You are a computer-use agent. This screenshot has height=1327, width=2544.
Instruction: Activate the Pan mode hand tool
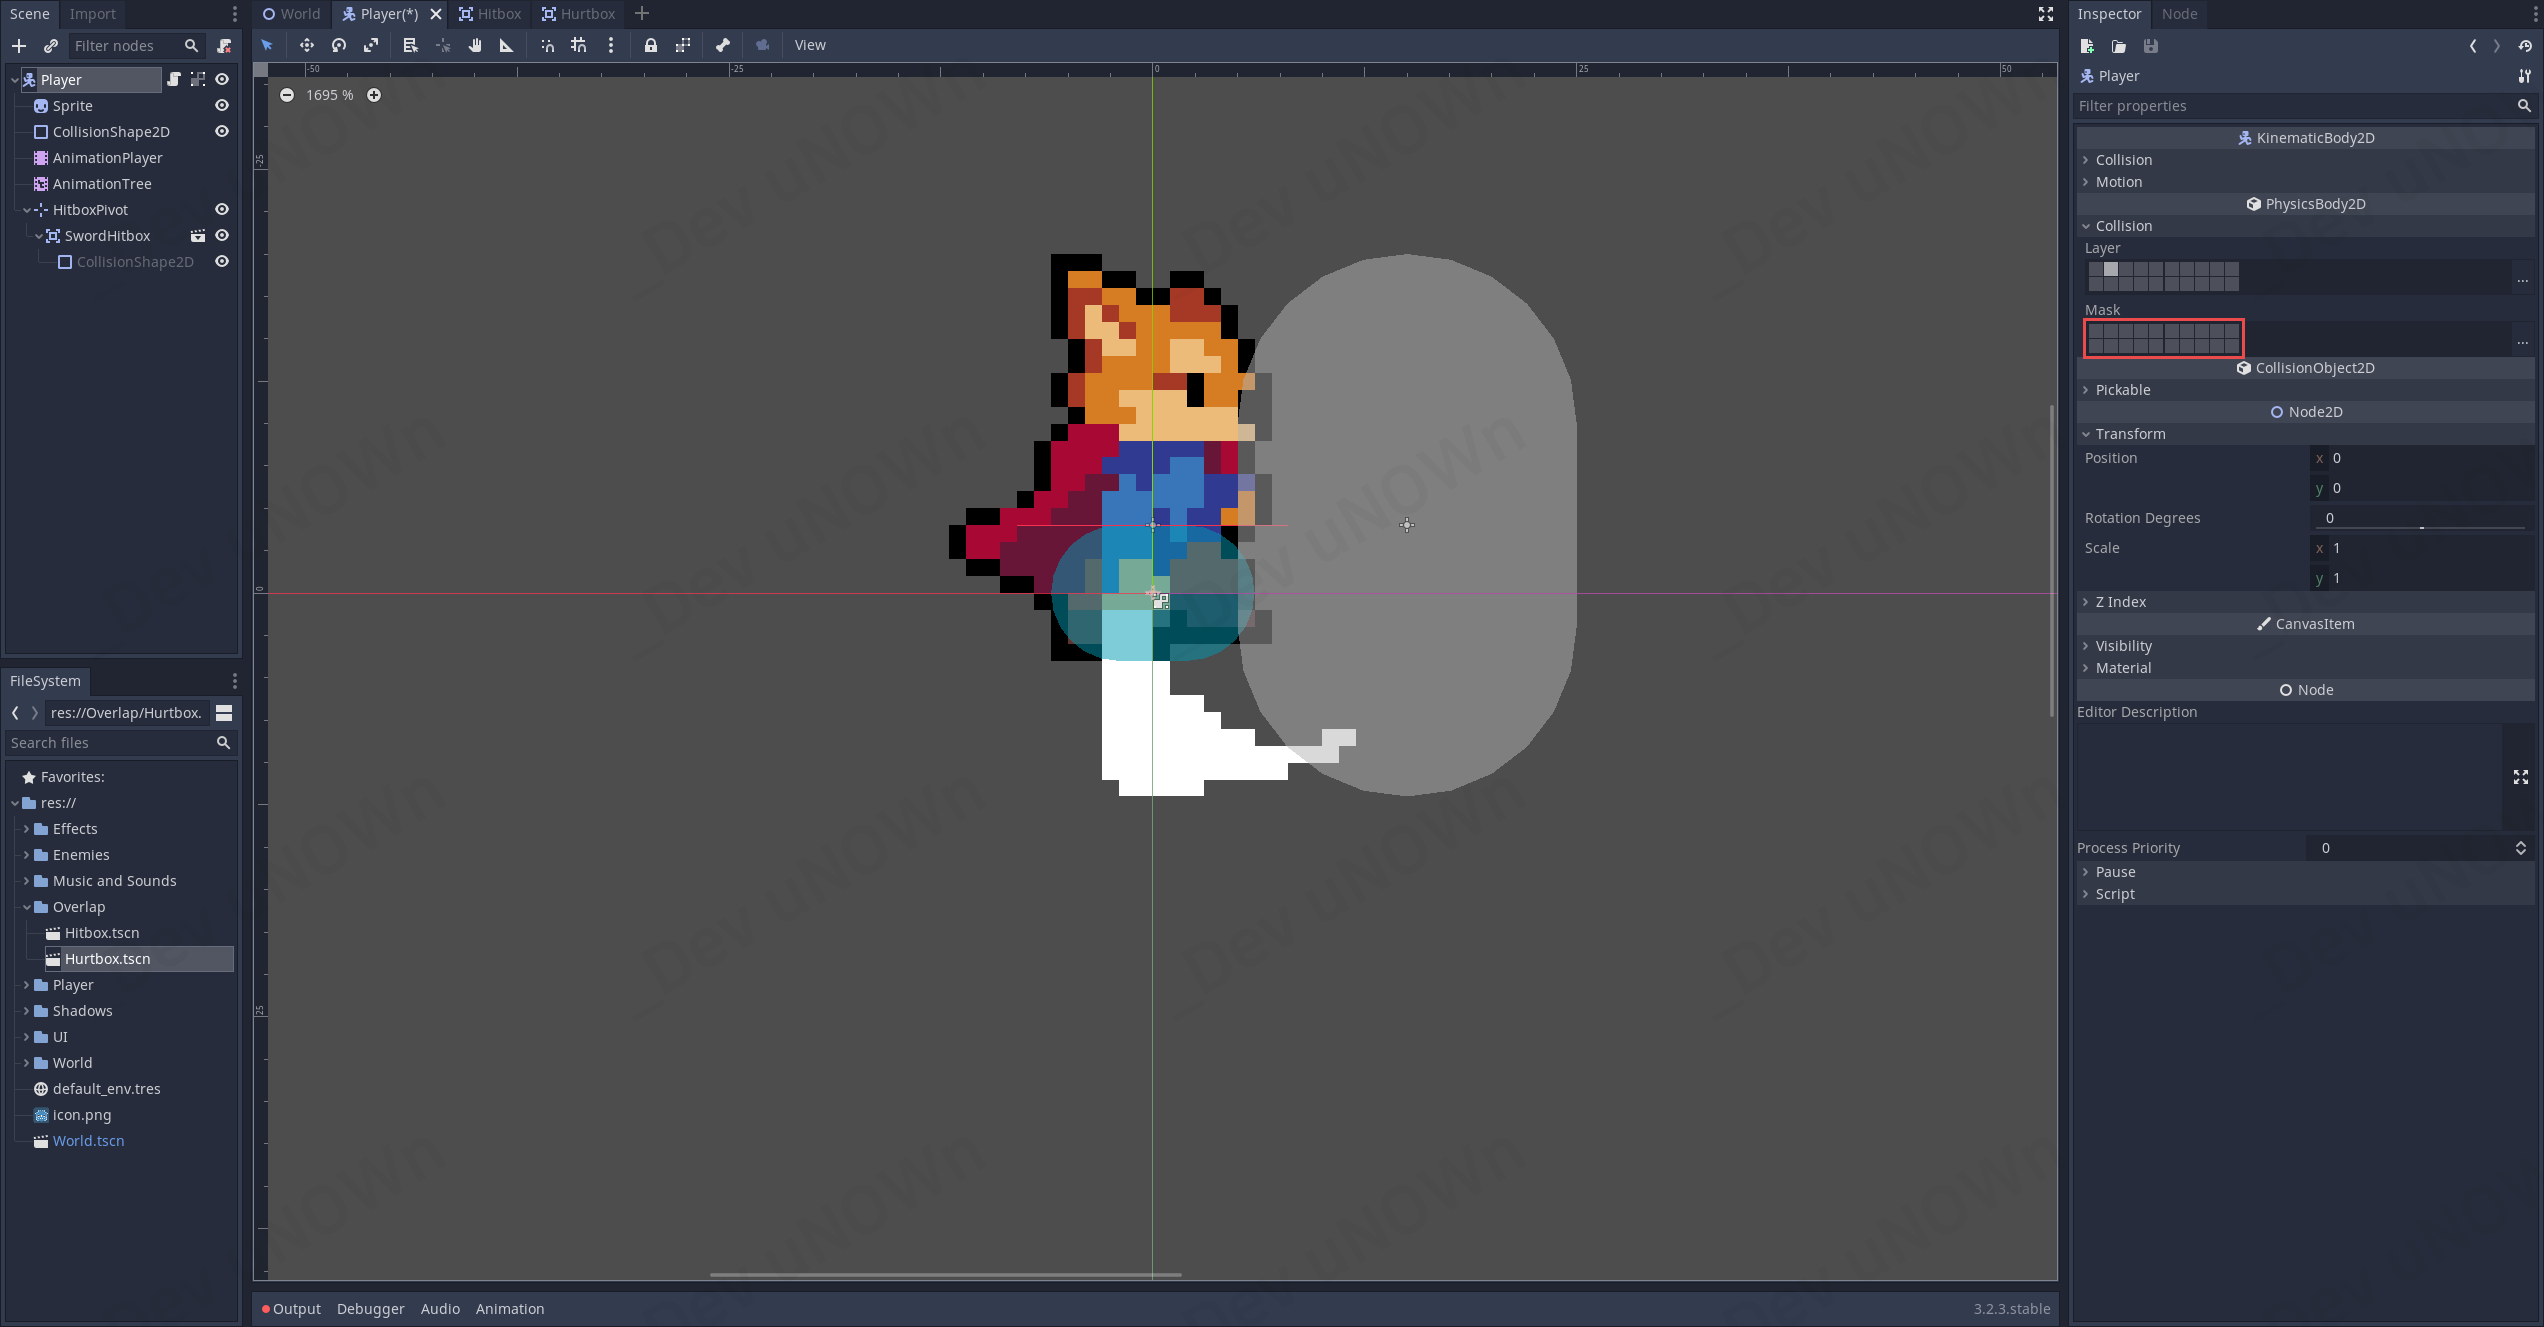point(475,45)
